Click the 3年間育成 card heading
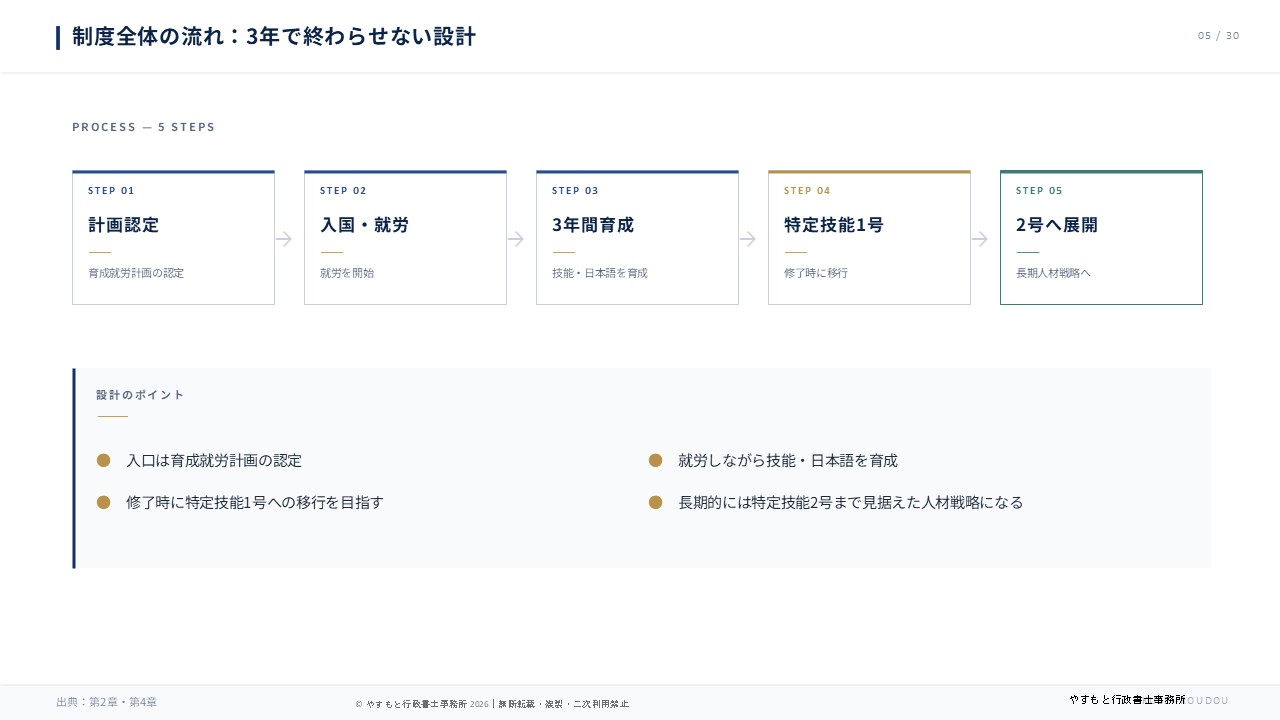 [x=593, y=225]
